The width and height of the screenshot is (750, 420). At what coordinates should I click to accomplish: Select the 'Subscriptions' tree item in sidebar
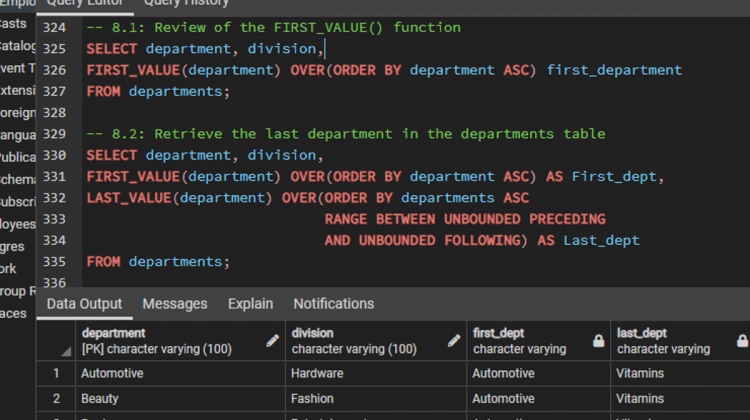pos(18,202)
